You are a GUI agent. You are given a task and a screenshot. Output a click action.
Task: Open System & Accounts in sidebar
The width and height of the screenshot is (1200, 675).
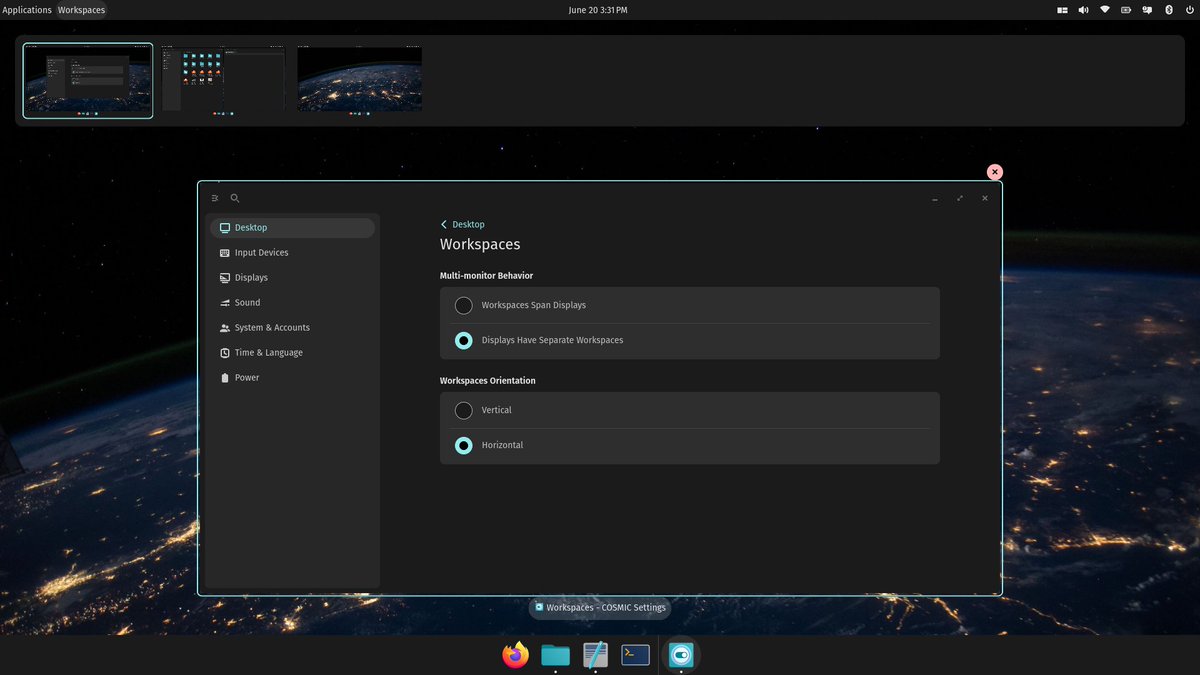click(x=292, y=328)
